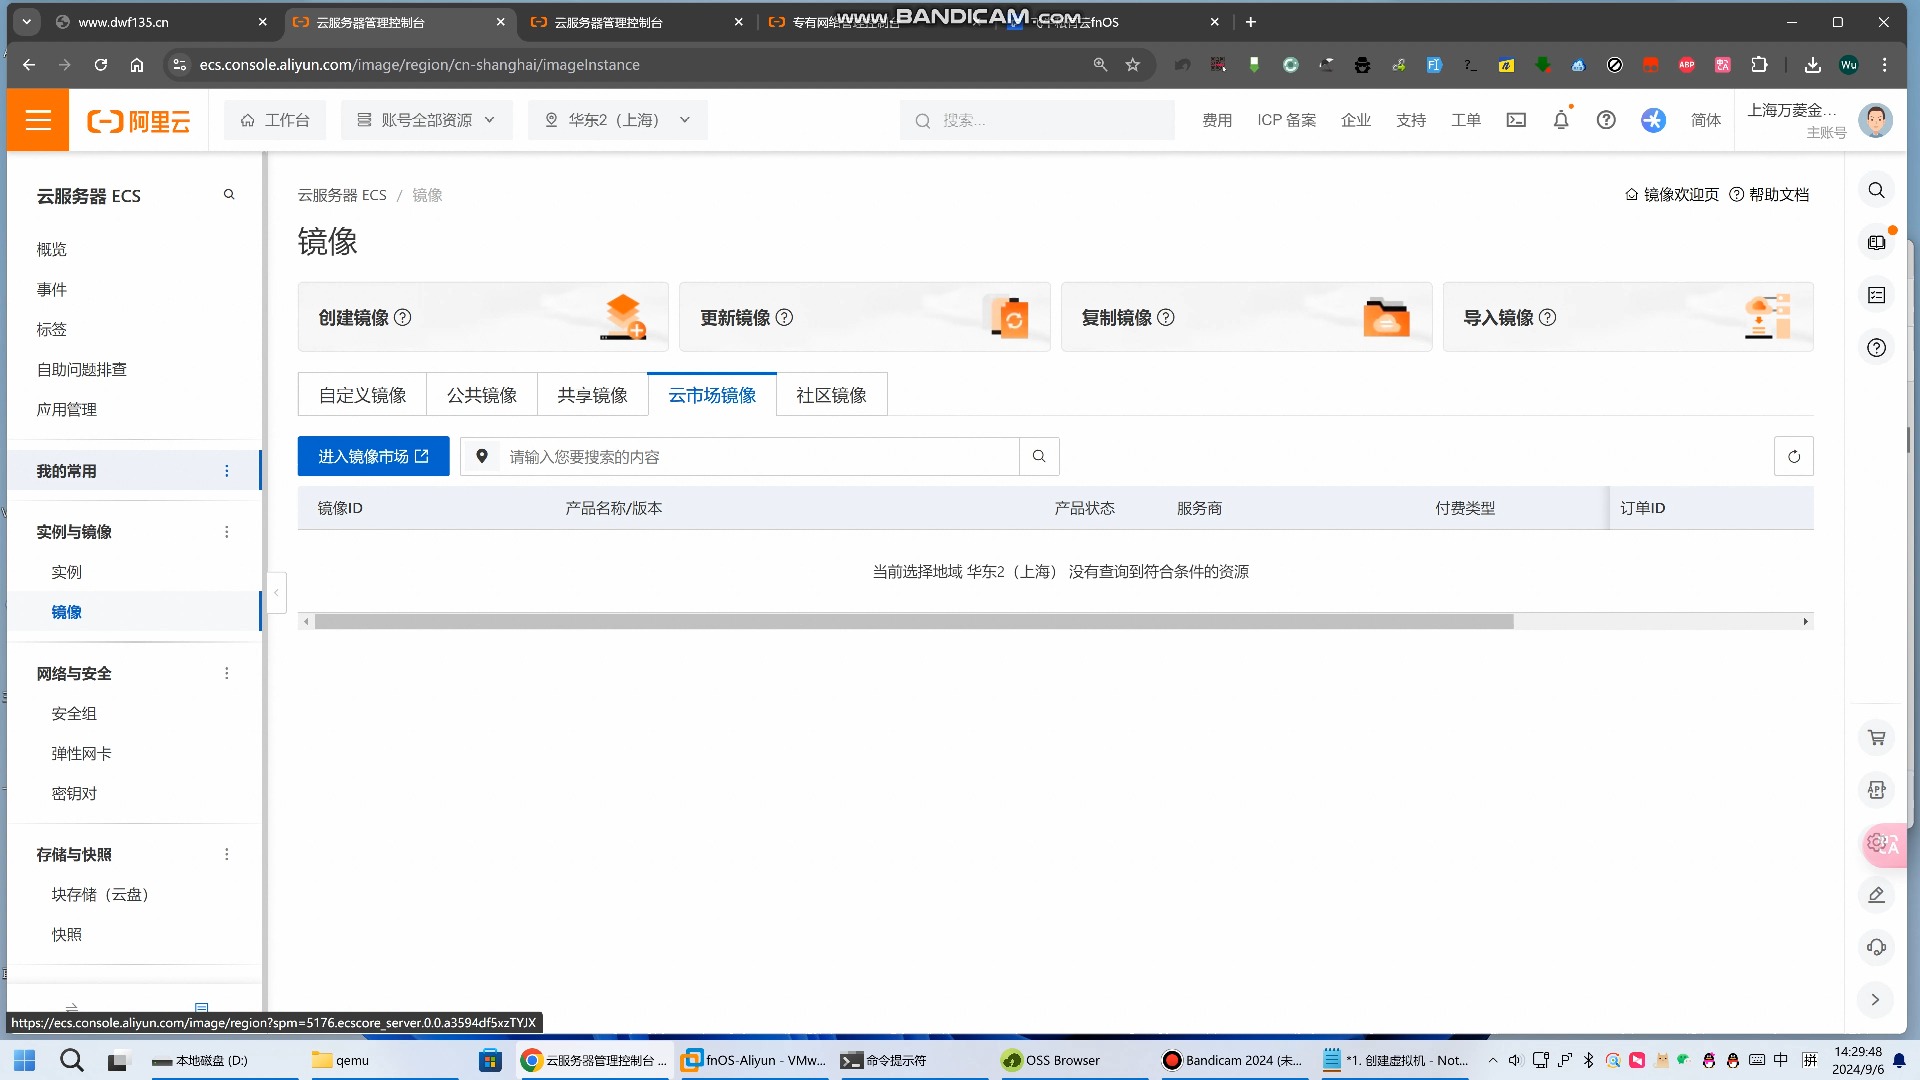Image resolution: width=1920 pixels, height=1080 pixels.
Task: Open the 帮助文档 help link
Action: point(1778,194)
